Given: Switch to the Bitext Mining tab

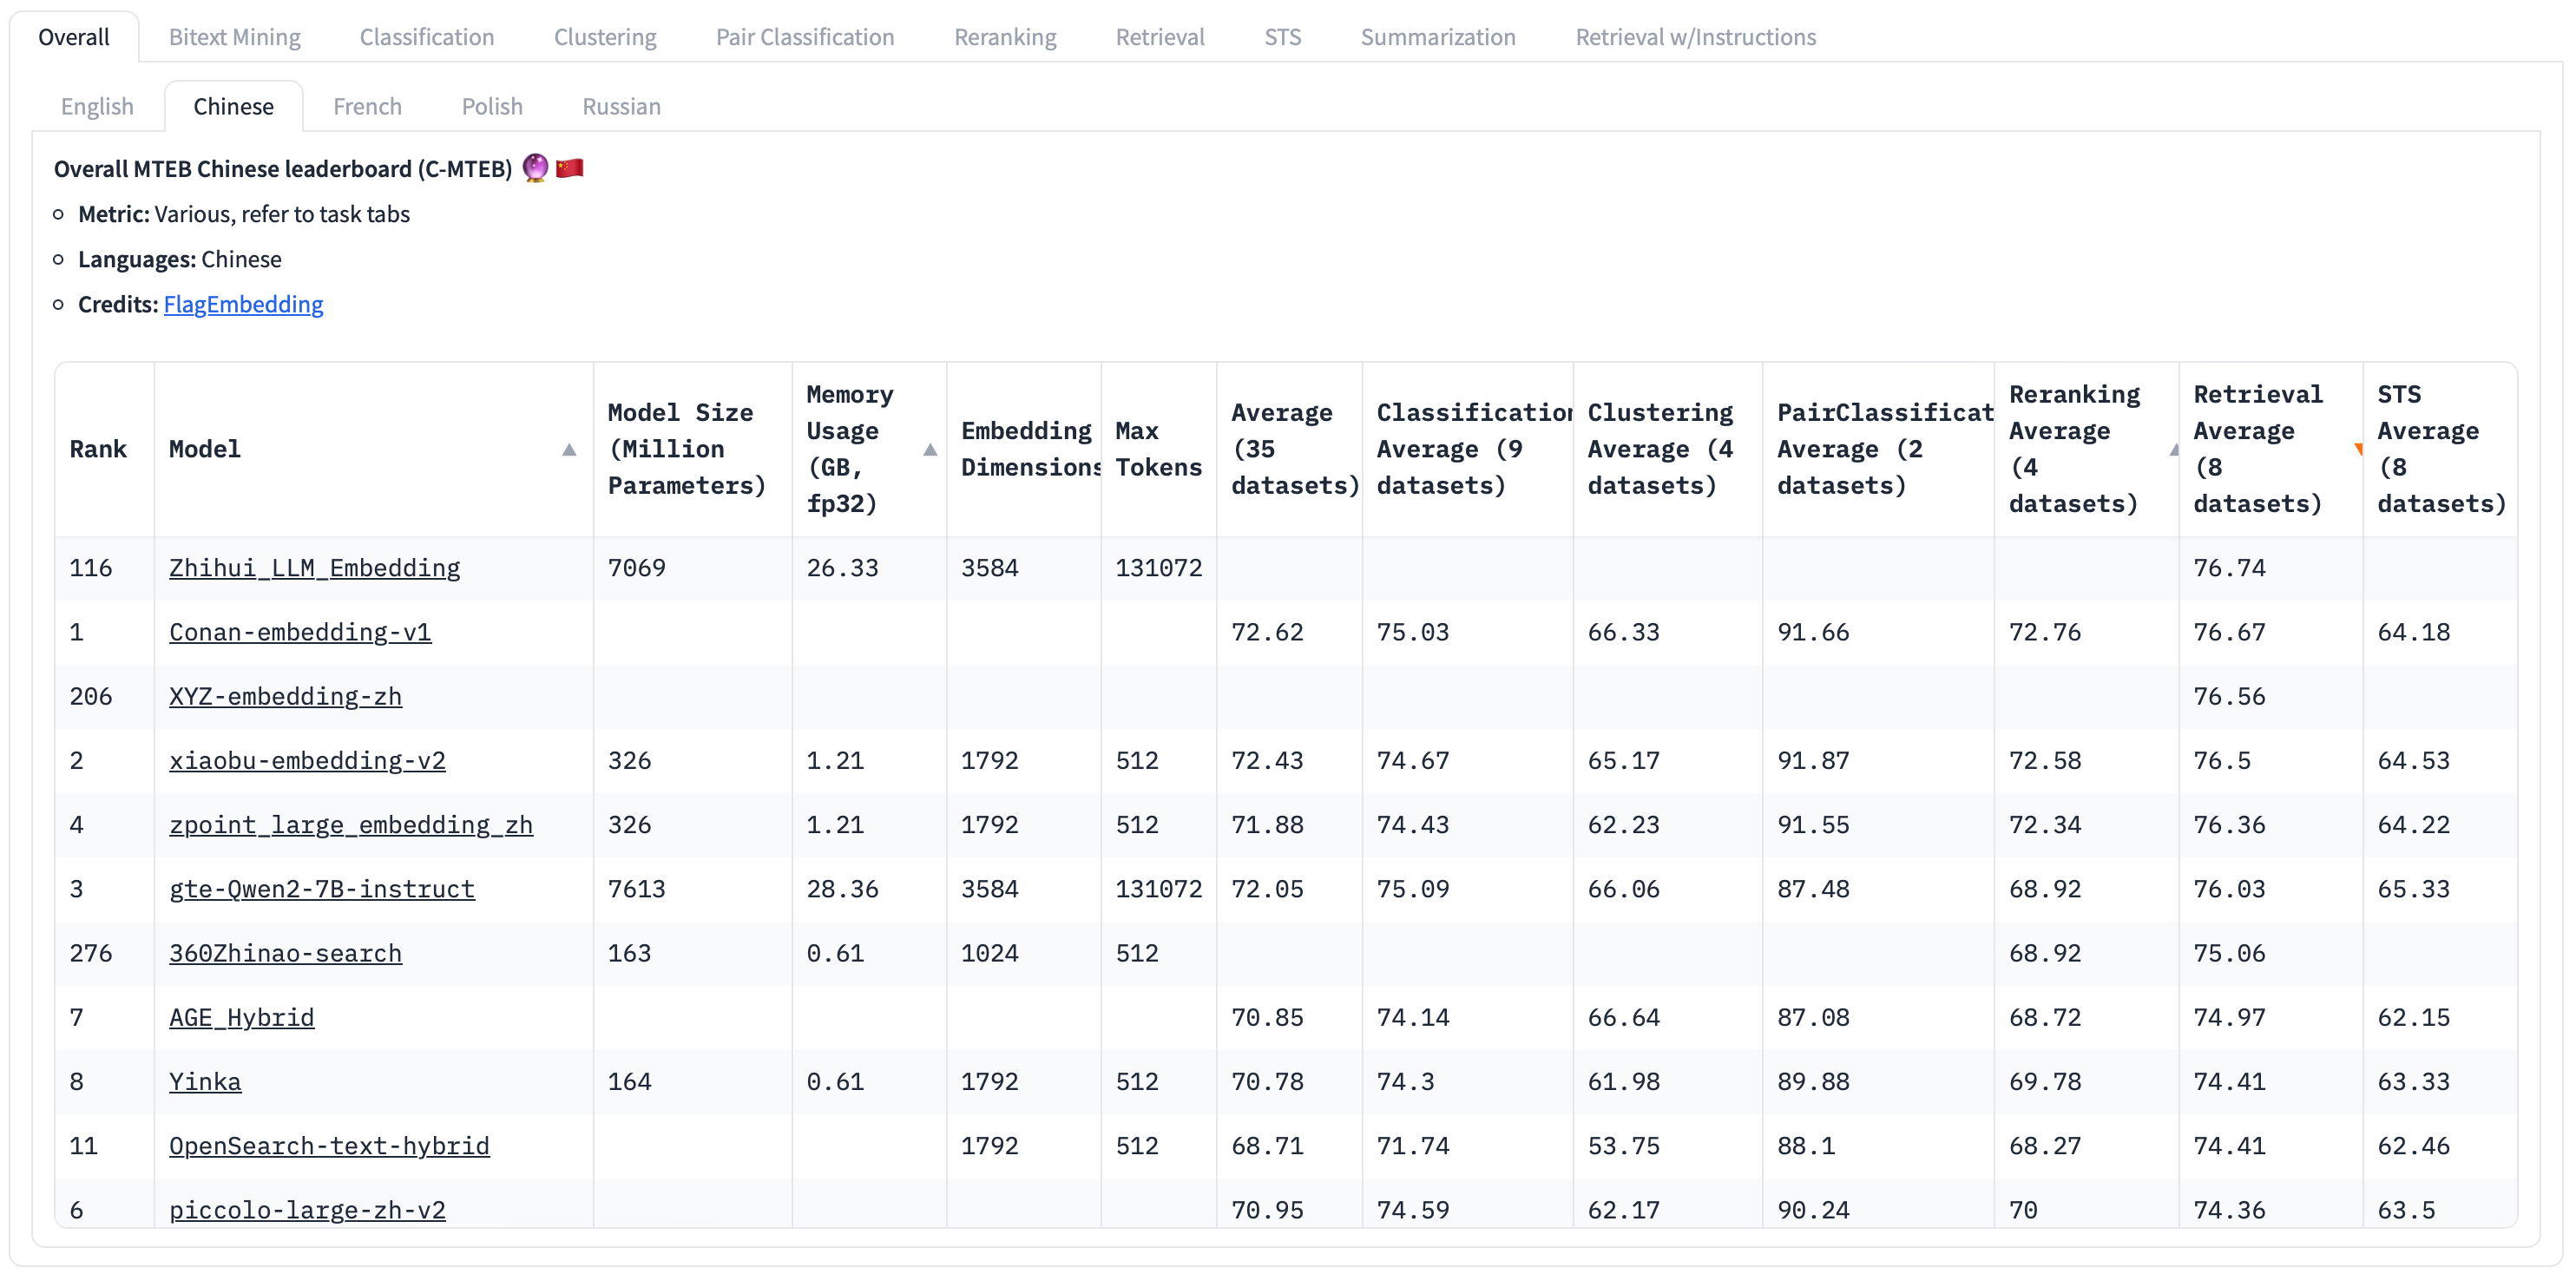Looking at the screenshot, I should pyautogui.click(x=234, y=37).
